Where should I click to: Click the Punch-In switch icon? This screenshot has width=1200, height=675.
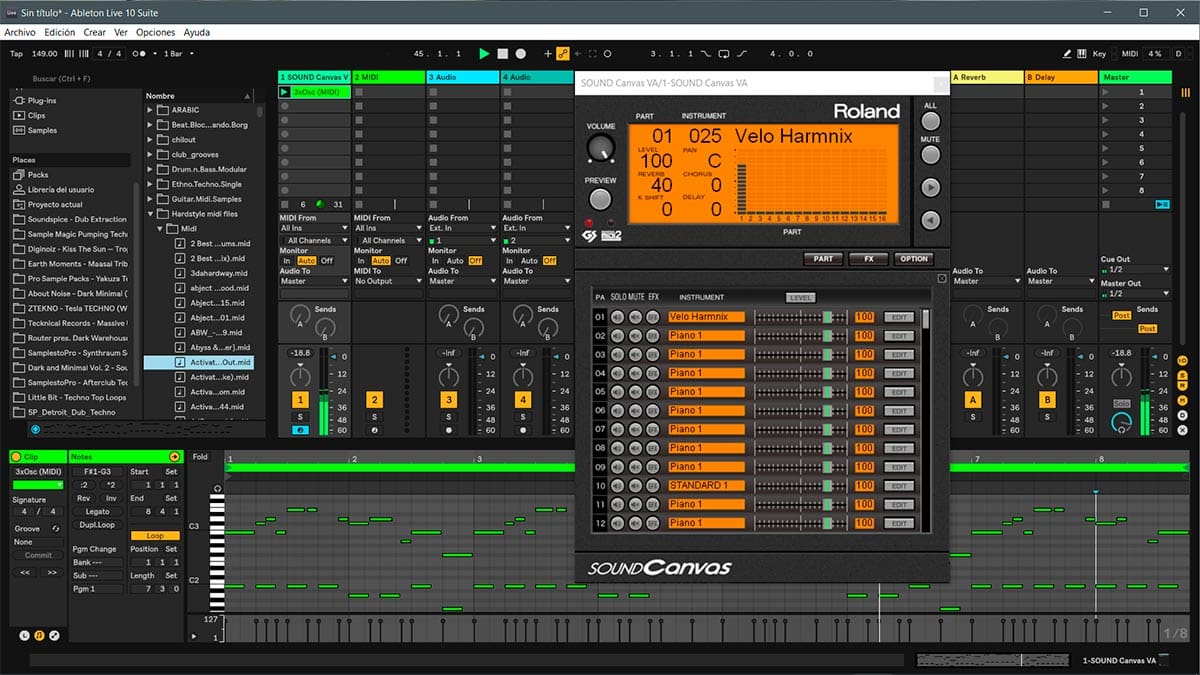coord(707,53)
